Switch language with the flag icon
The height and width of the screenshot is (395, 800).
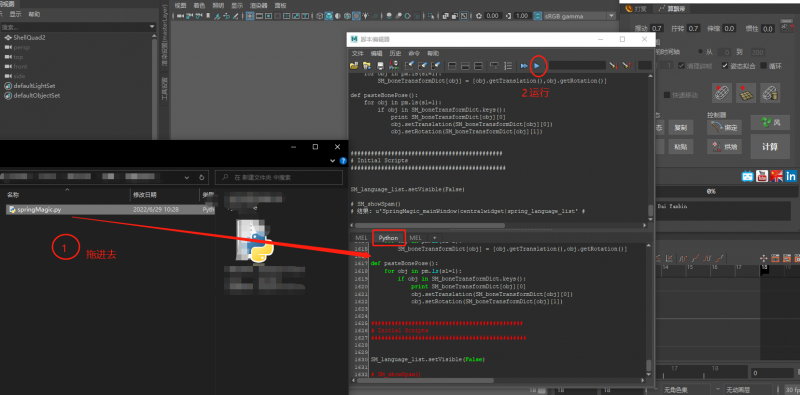(777, 177)
